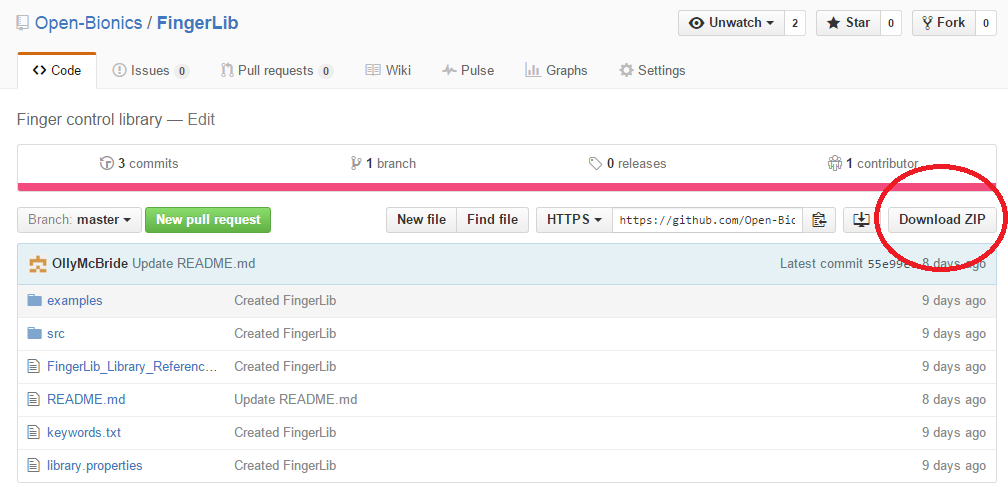1008x487 pixels.
Task: Click the README.md file icon
Action: [33, 400]
